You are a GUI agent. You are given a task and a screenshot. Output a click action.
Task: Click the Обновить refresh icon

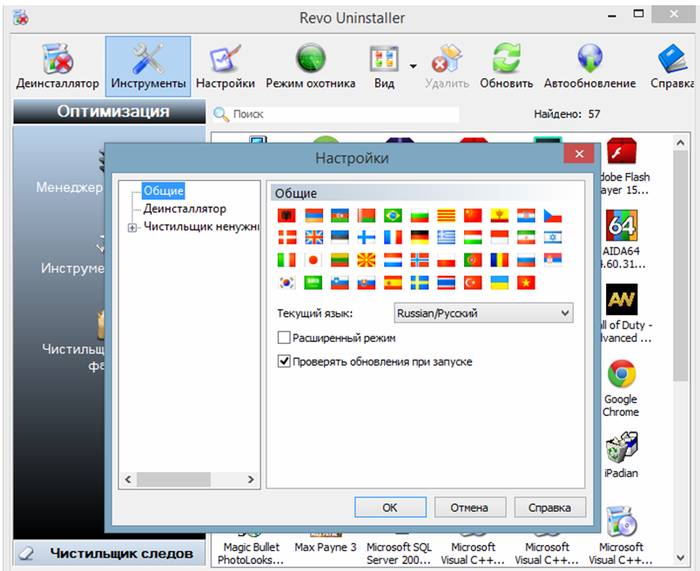tap(506, 66)
